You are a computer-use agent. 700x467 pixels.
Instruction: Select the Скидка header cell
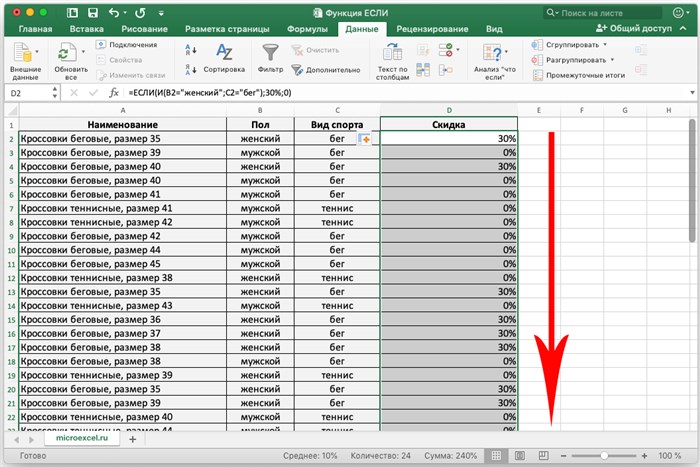point(449,125)
